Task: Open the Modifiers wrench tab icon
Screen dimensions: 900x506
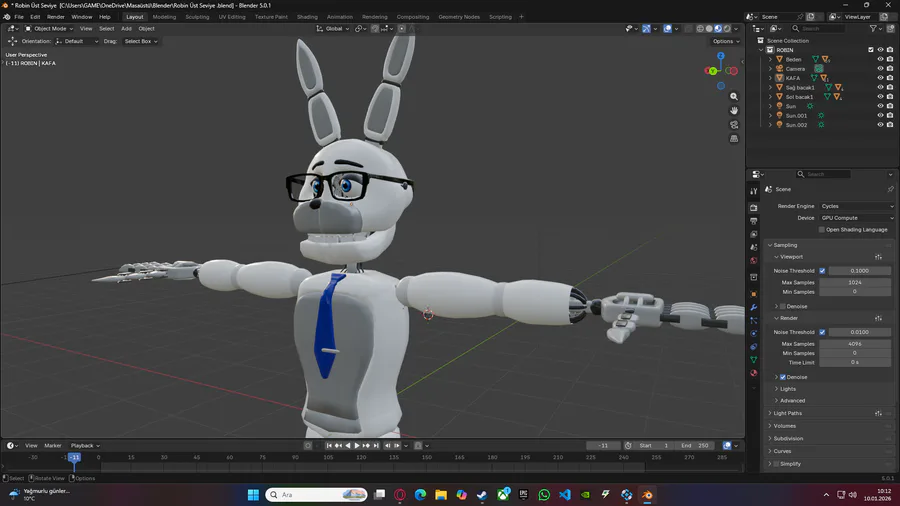Action: (x=754, y=307)
